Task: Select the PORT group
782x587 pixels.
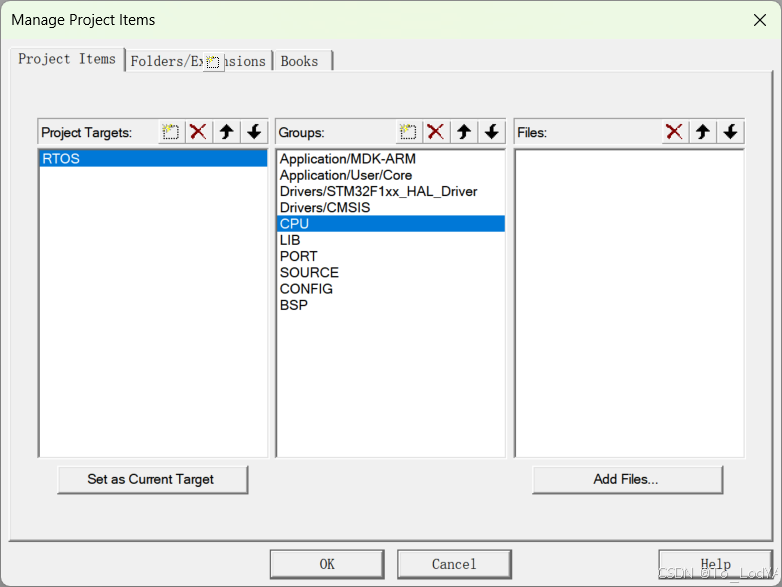Action: [x=391, y=256]
